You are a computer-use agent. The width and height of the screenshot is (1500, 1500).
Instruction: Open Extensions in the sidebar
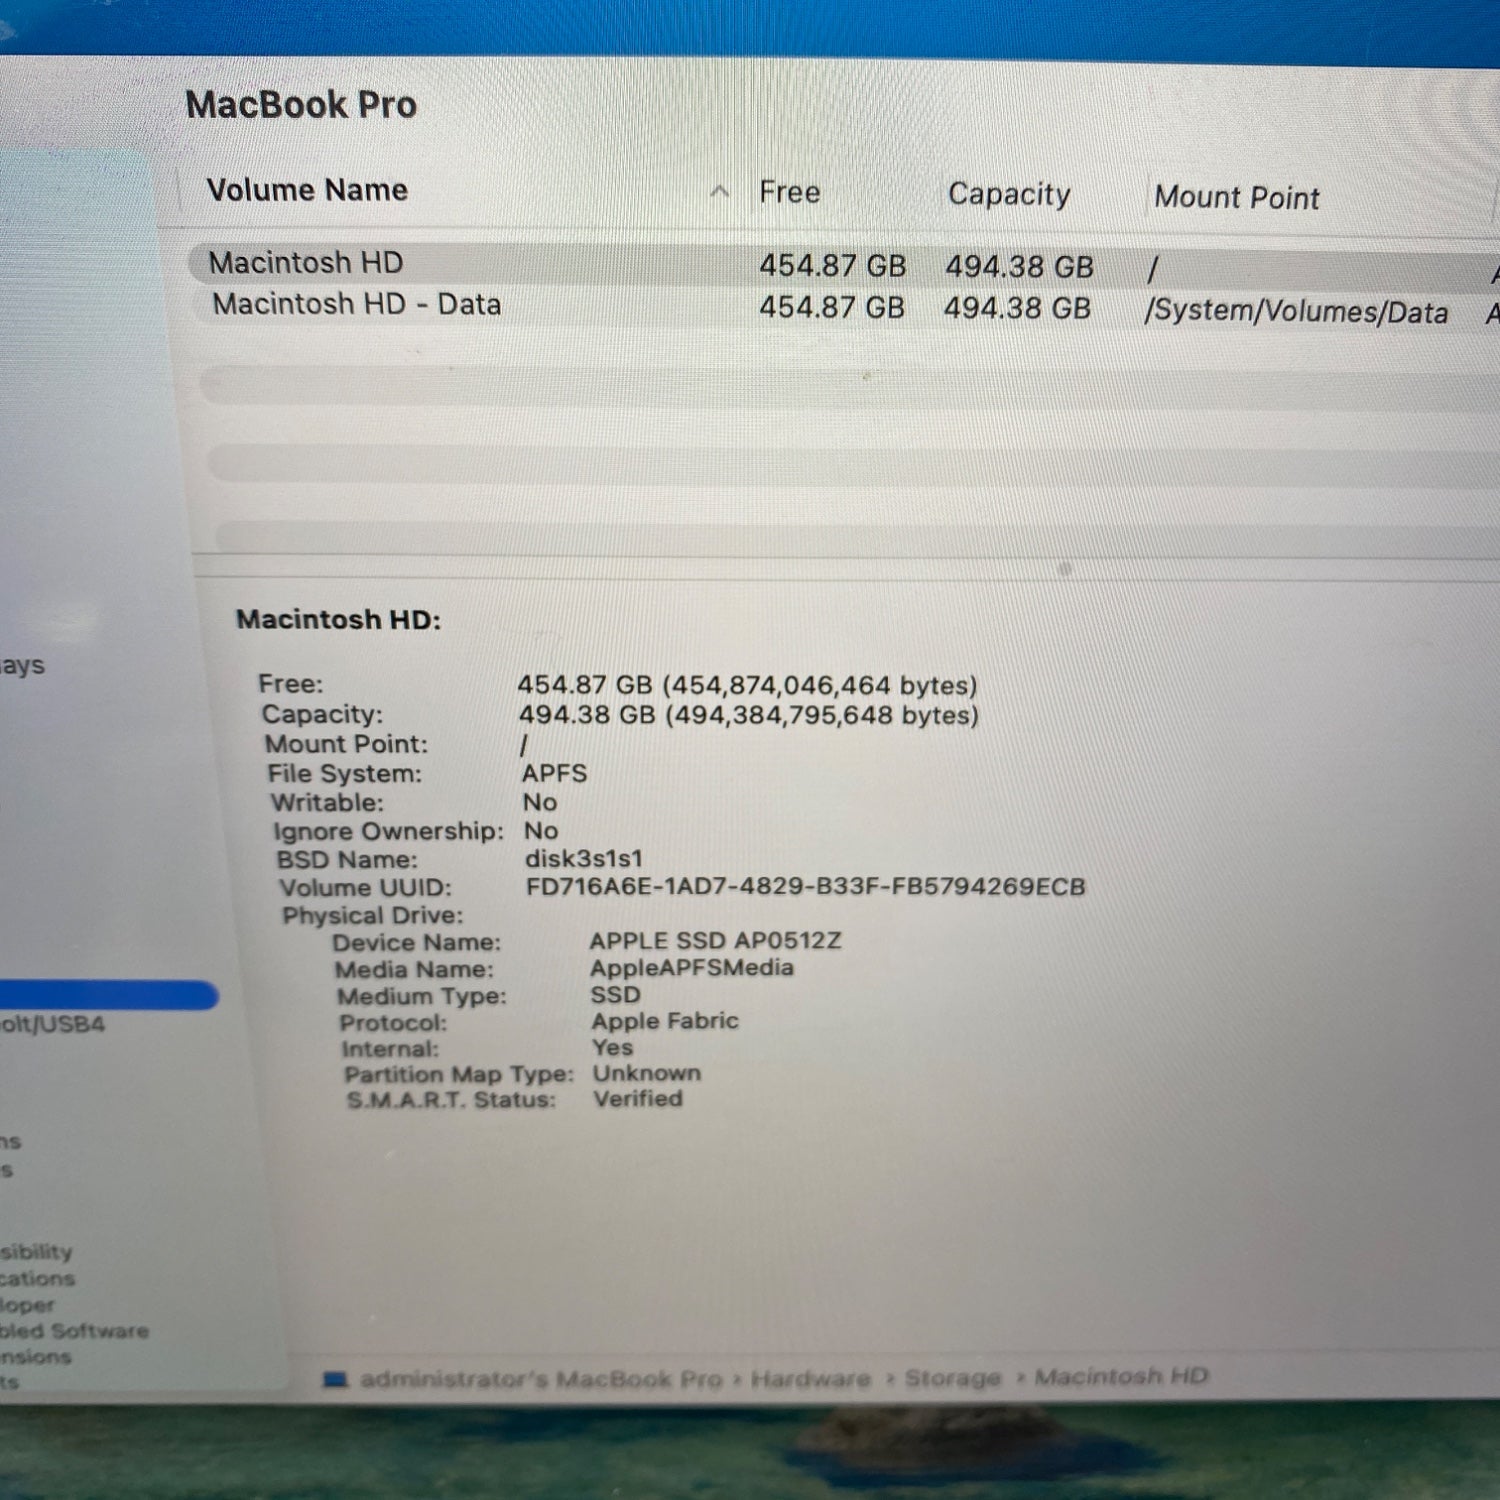point(36,1357)
